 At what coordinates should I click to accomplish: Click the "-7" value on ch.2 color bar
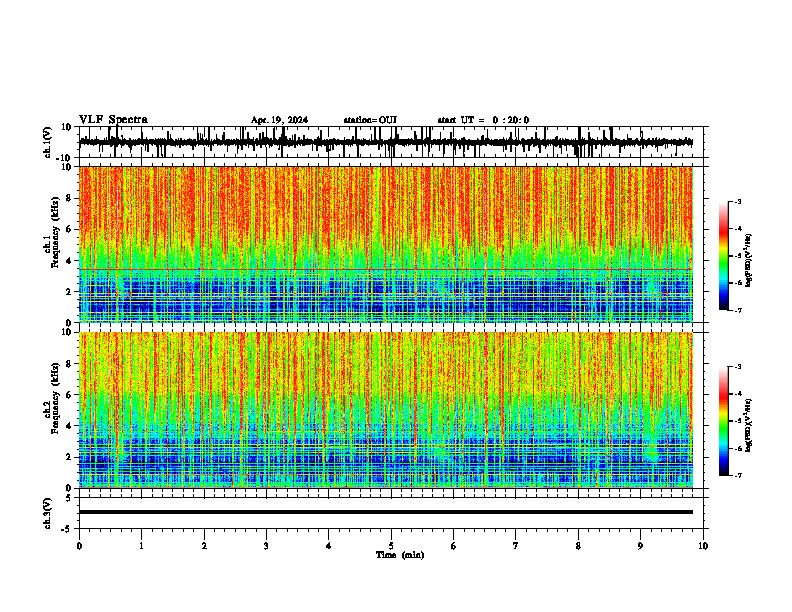[738, 475]
